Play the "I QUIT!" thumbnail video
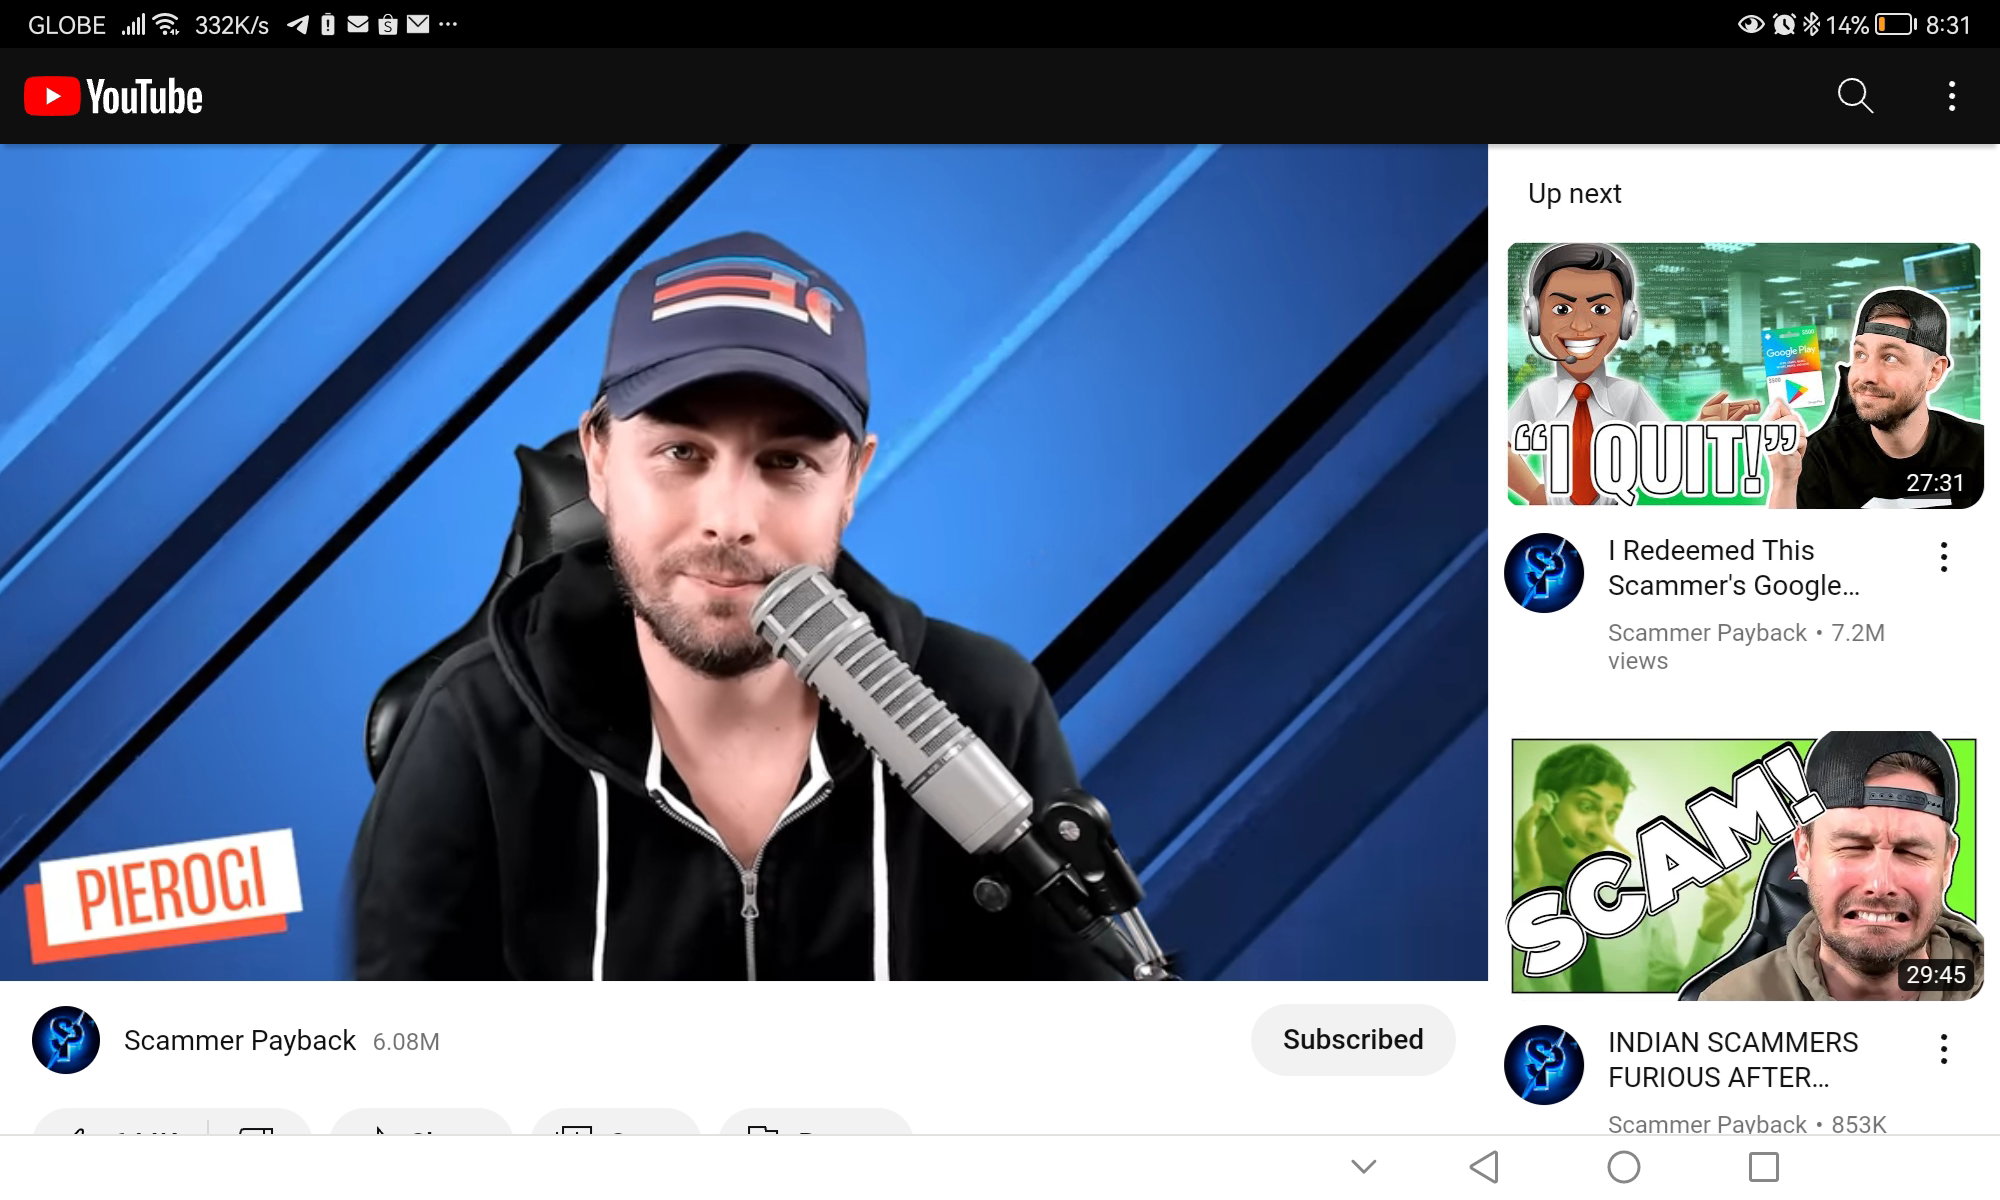 click(1744, 375)
